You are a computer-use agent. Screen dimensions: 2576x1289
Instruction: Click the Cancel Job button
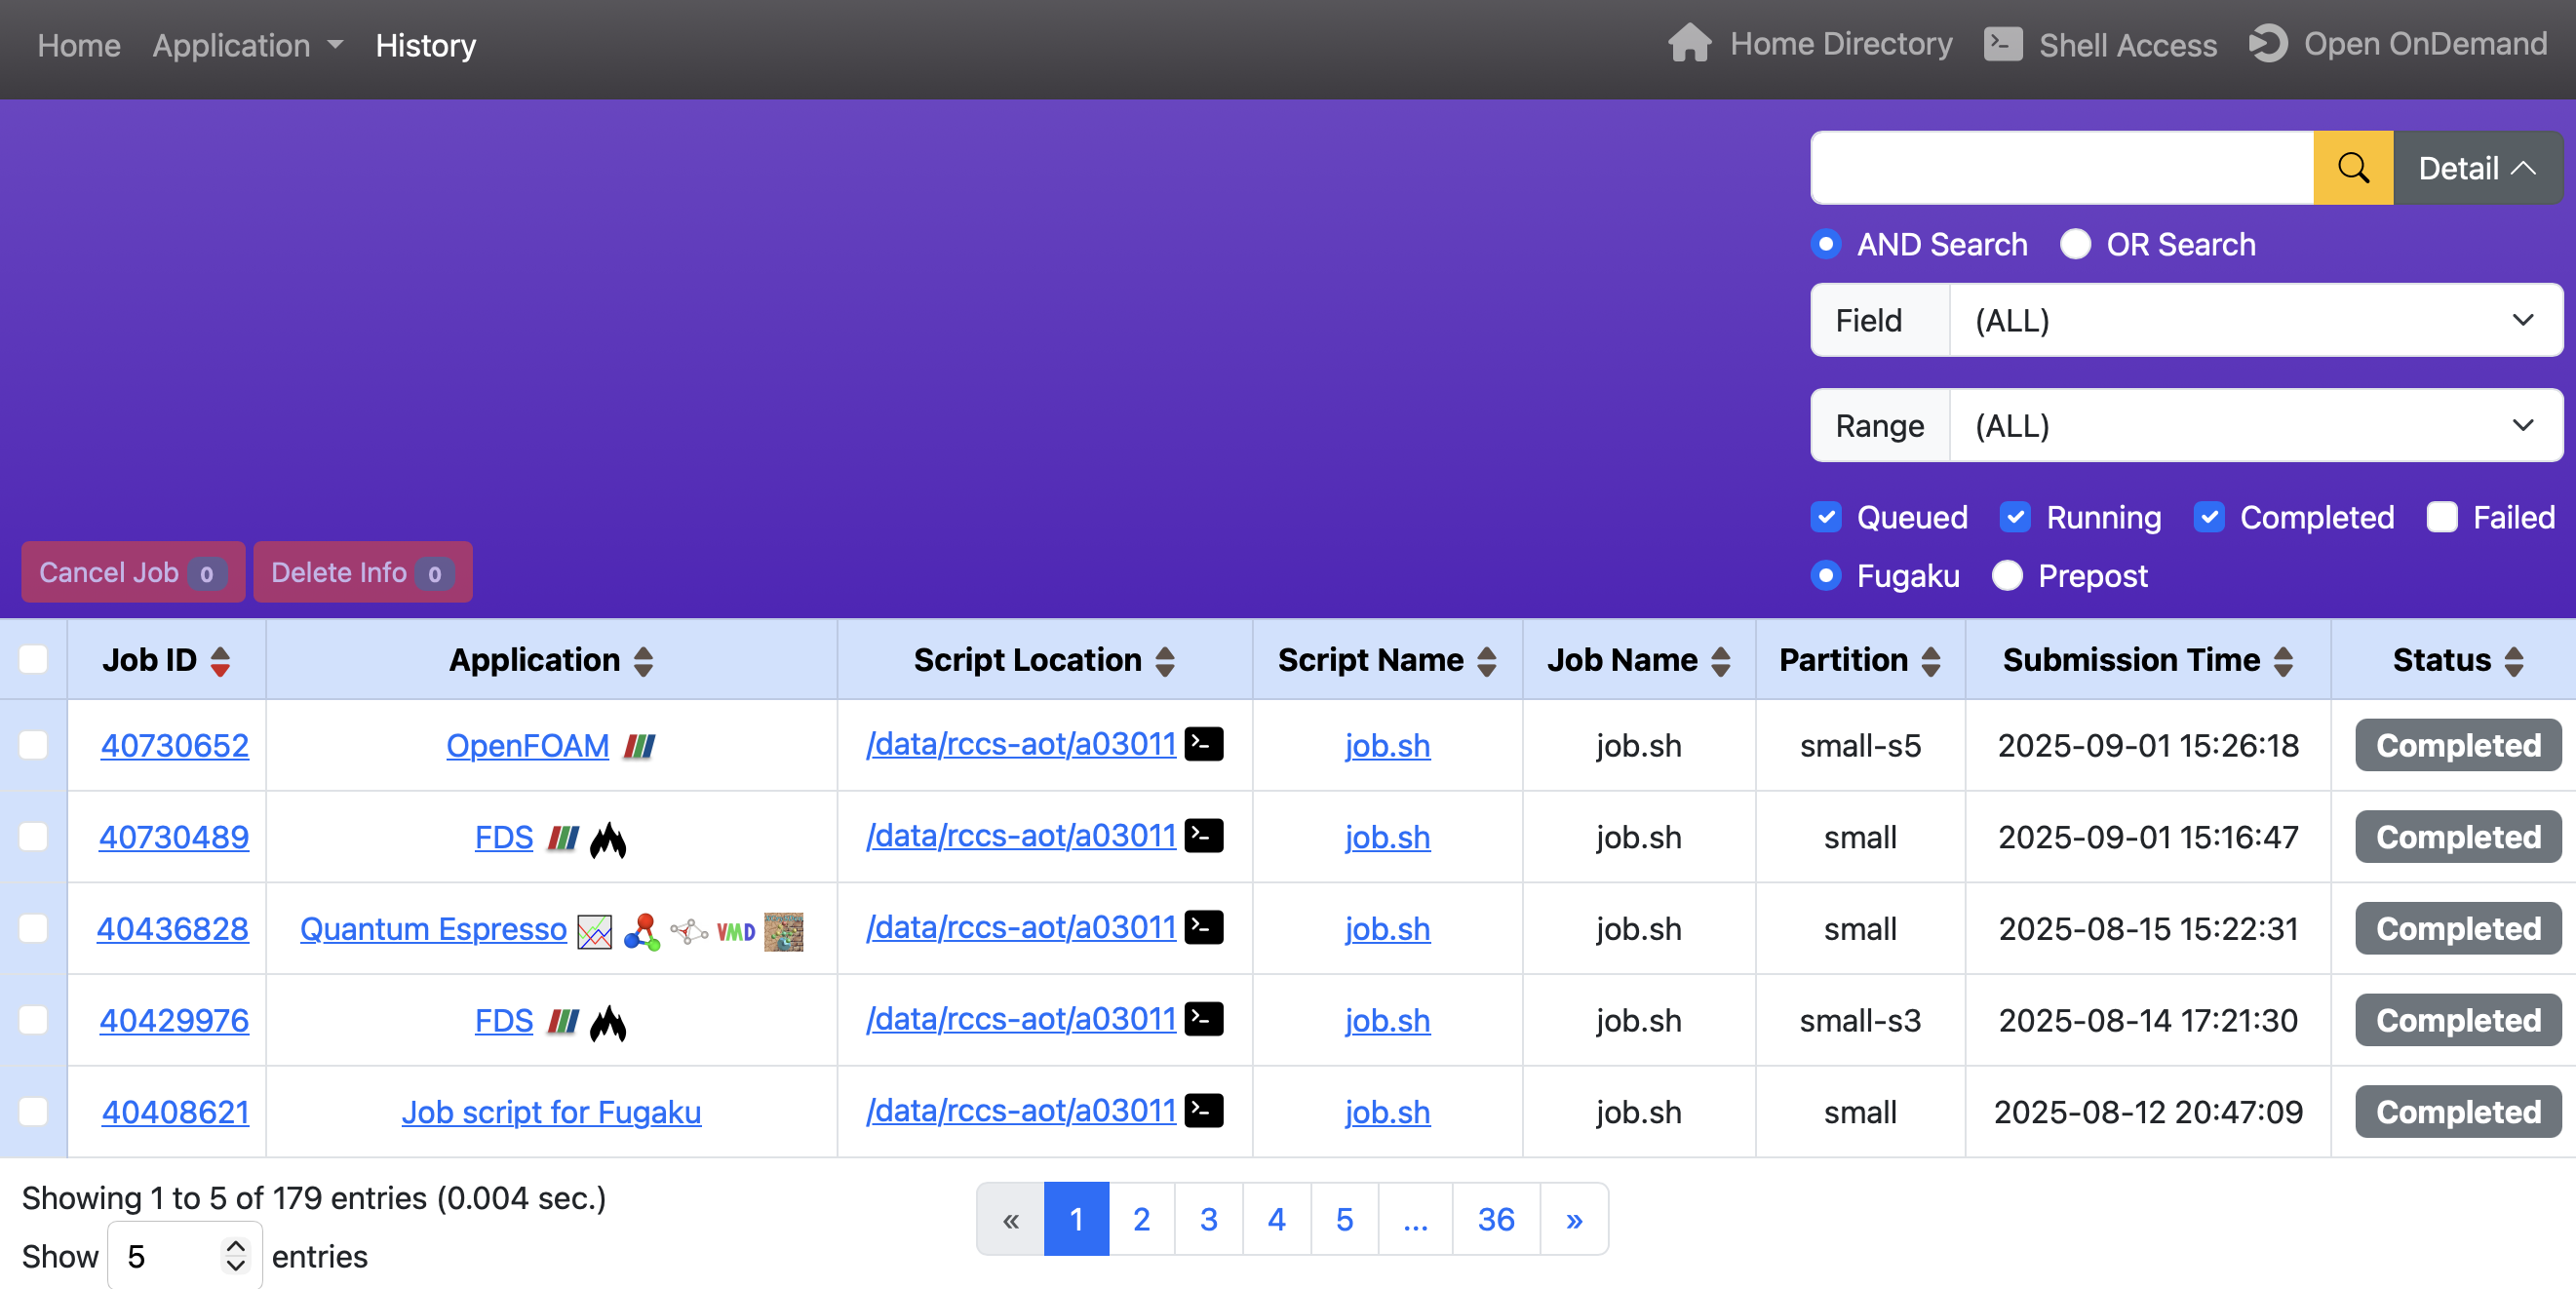click(132, 572)
